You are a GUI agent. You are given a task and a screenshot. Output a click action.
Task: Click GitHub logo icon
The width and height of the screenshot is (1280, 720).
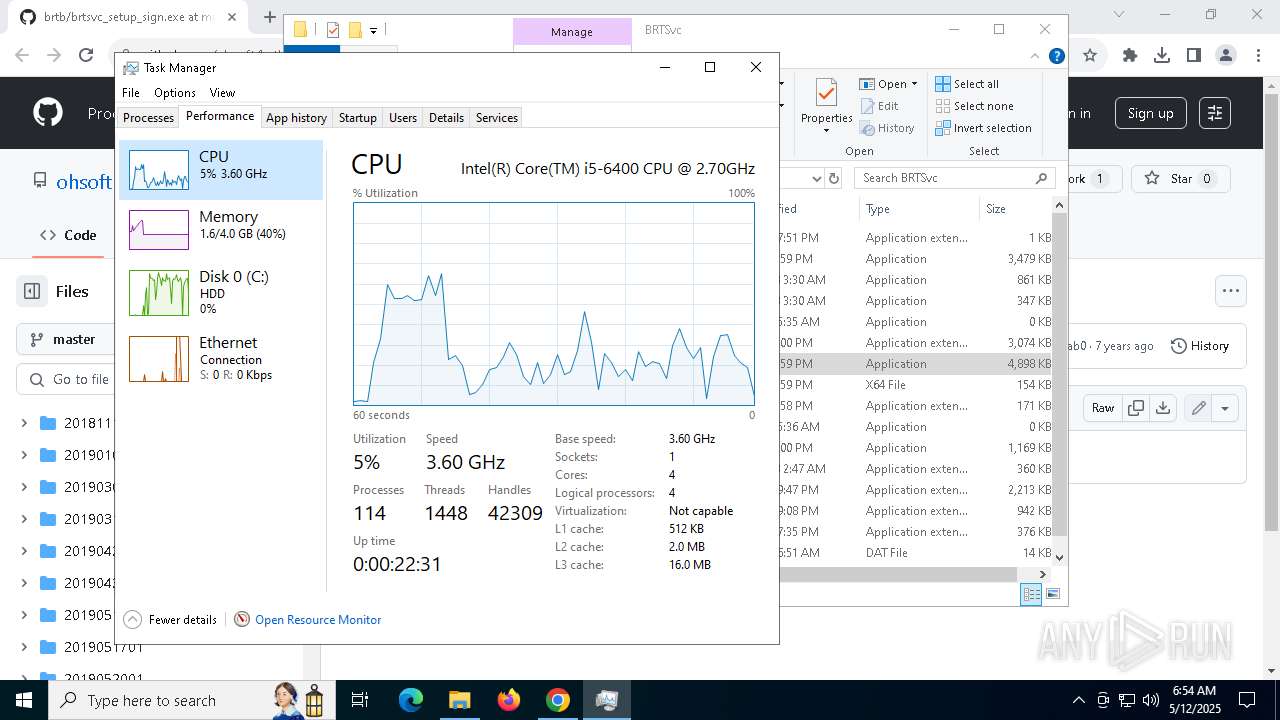pyautogui.click(x=48, y=113)
